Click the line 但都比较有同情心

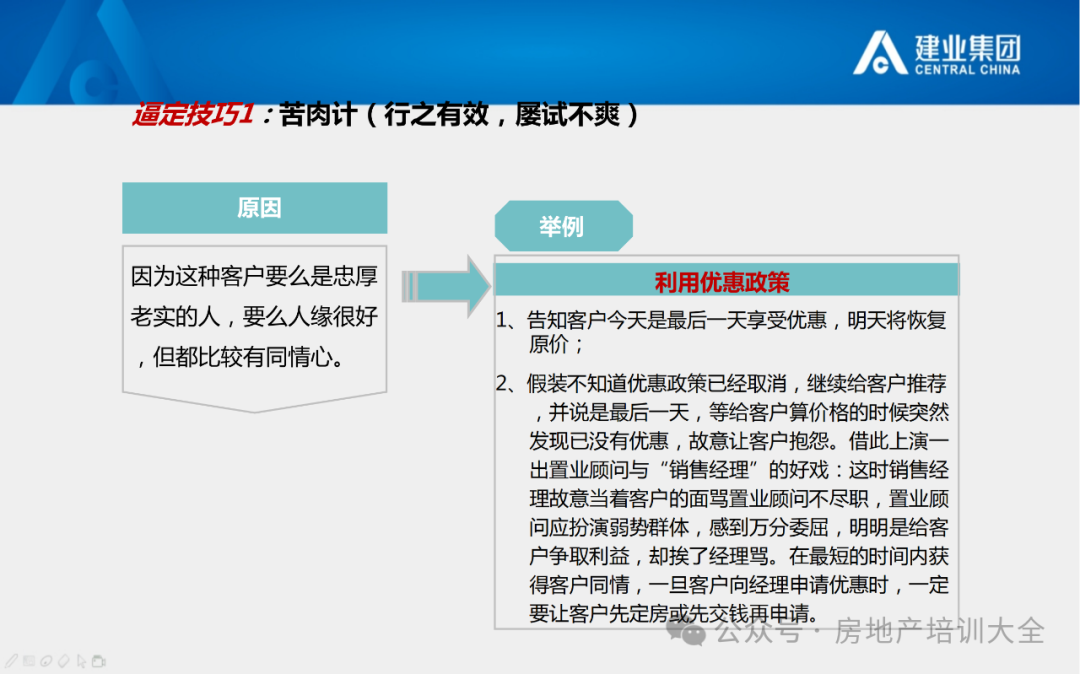click(241, 357)
